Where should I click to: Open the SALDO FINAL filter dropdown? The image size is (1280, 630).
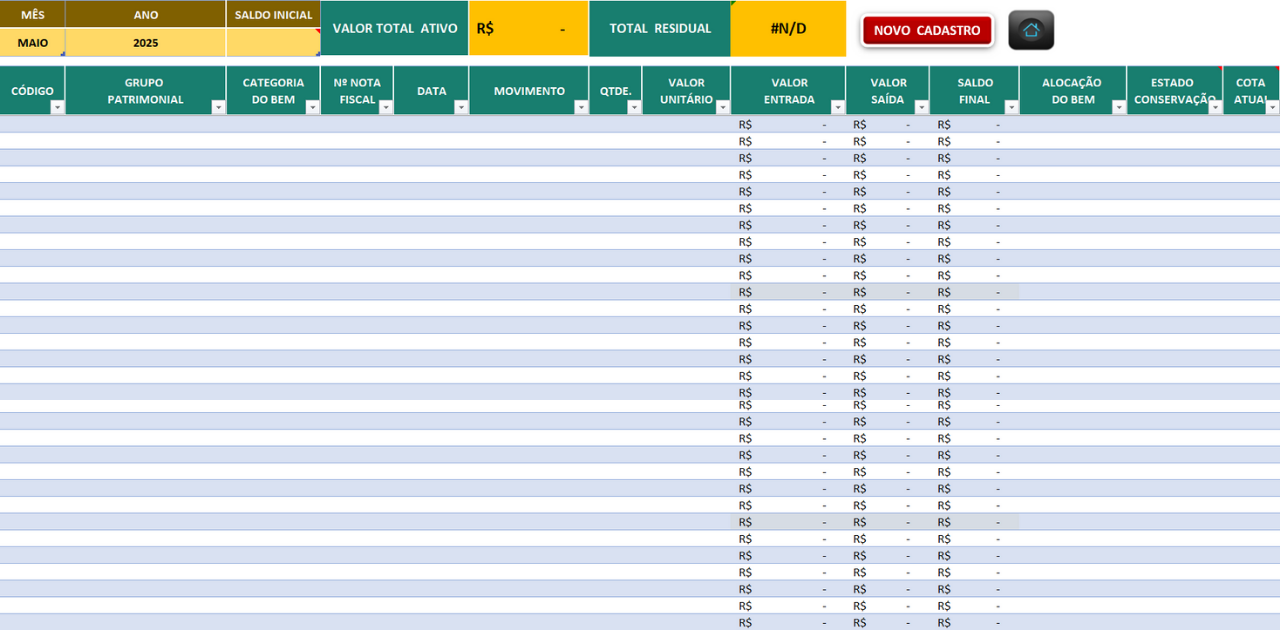pyautogui.click(x=1011, y=107)
